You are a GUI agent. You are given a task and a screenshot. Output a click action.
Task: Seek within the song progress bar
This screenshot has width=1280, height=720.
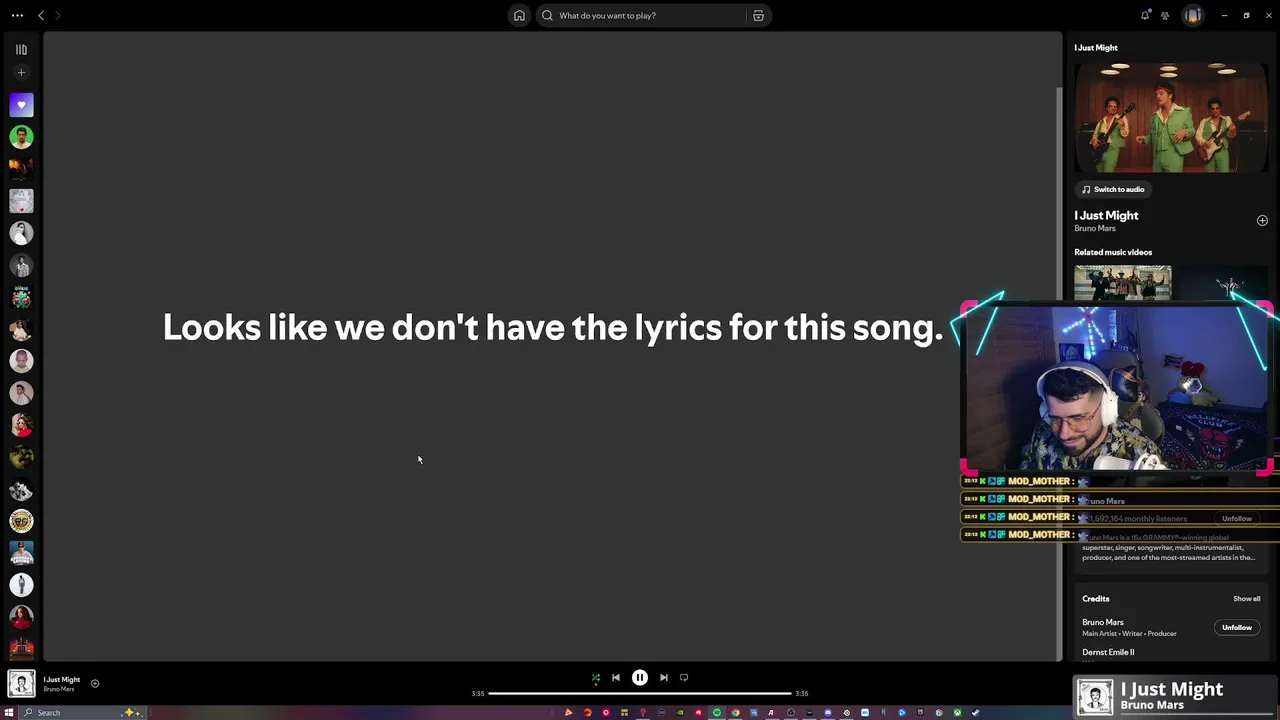640,693
